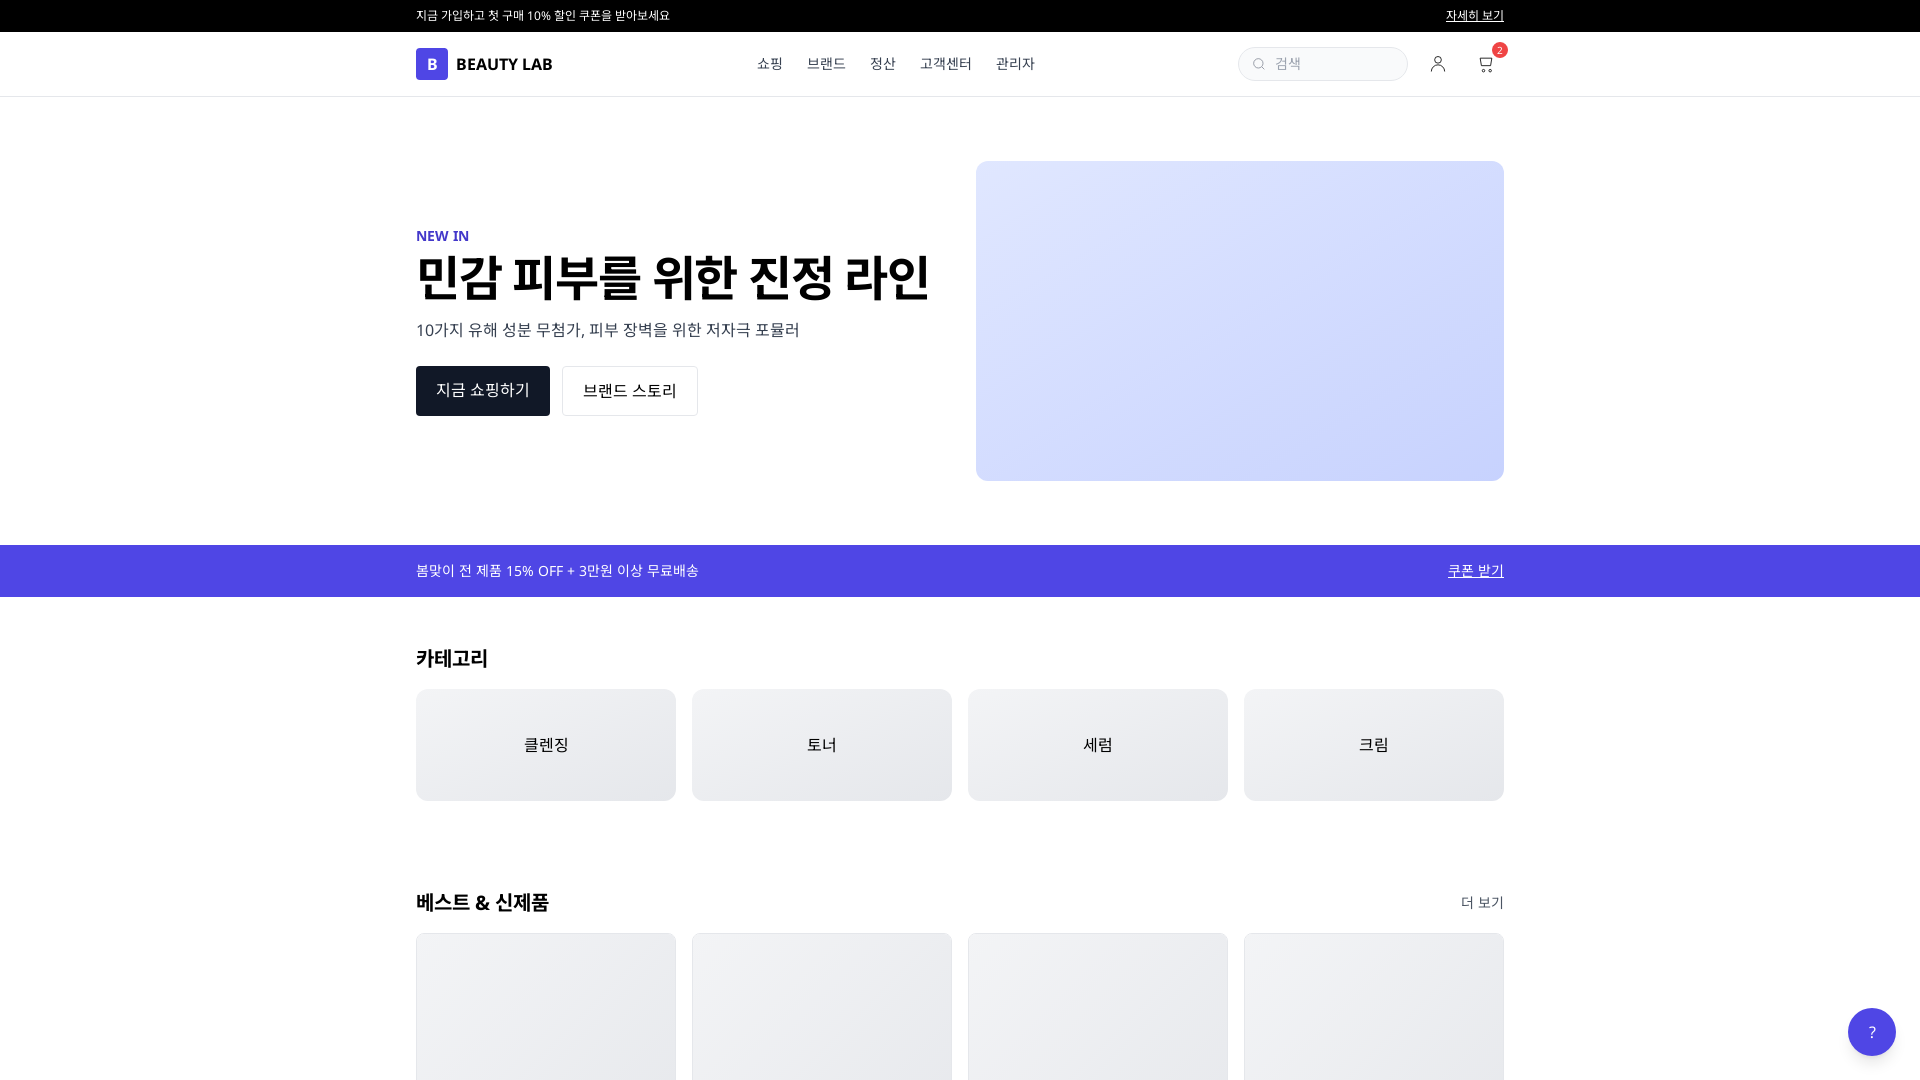Click the search magnifier icon
The width and height of the screenshot is (1920, 1080).
pos(1258,63)
